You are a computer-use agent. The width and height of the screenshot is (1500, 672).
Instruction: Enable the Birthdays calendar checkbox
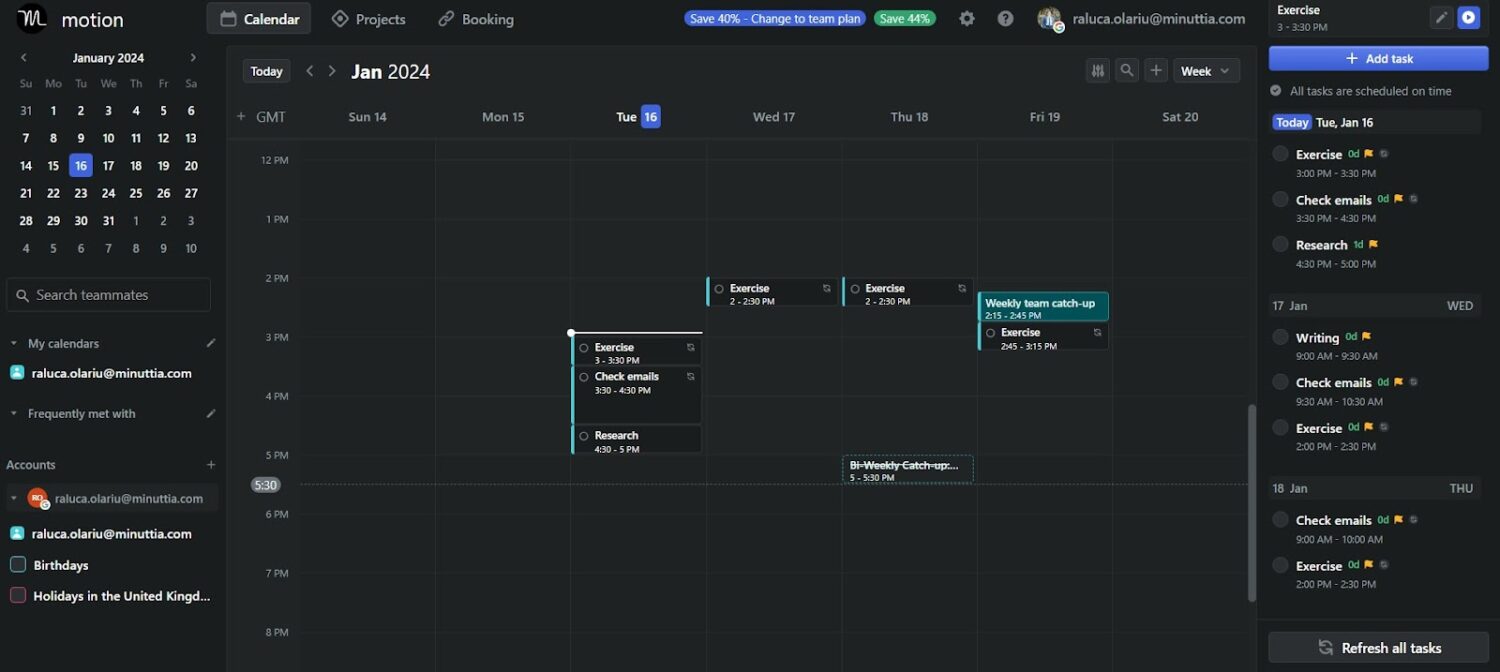point(17,565)
